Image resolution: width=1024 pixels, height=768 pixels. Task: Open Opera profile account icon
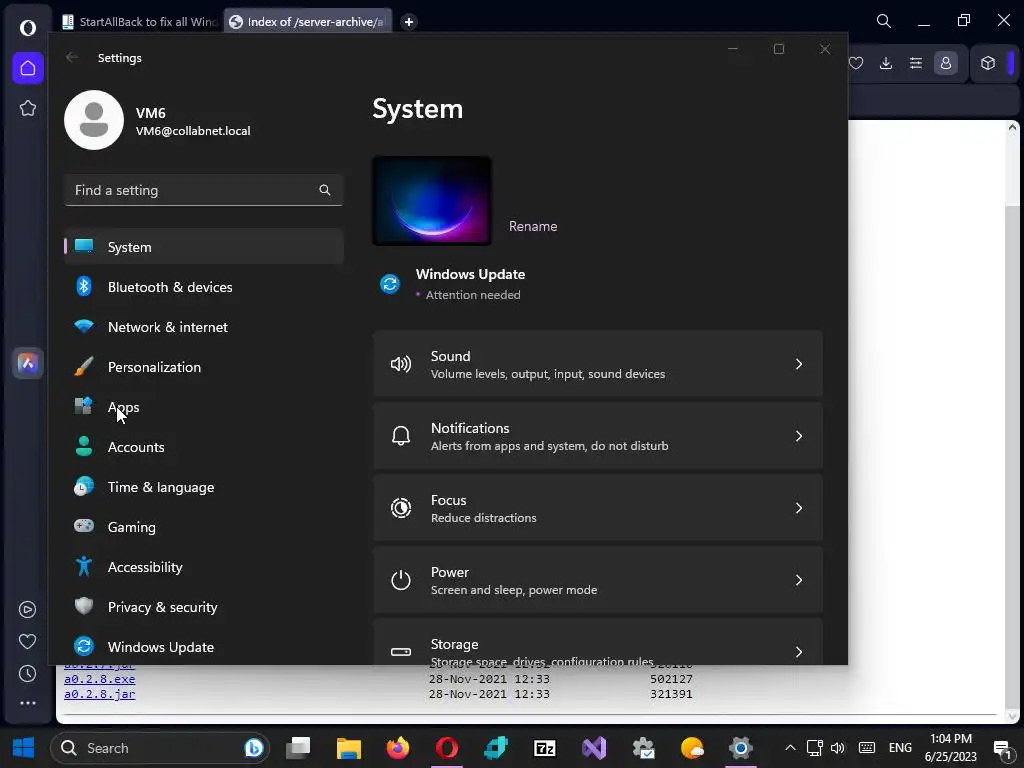946,63
